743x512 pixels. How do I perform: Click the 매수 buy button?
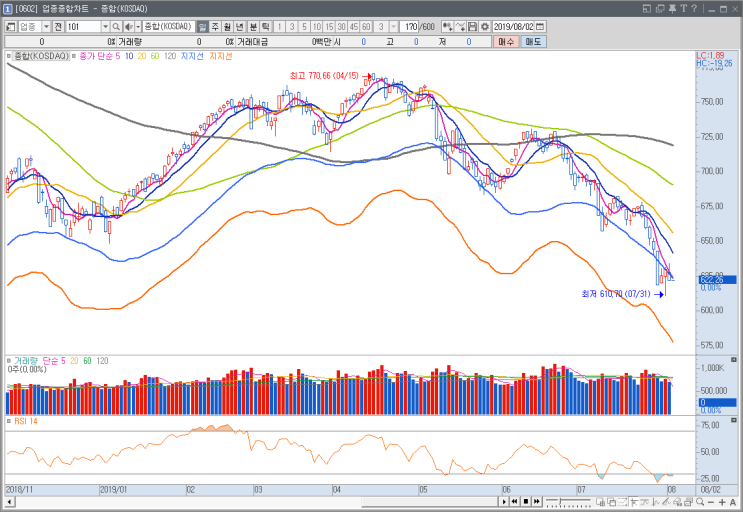click(506, 42)
